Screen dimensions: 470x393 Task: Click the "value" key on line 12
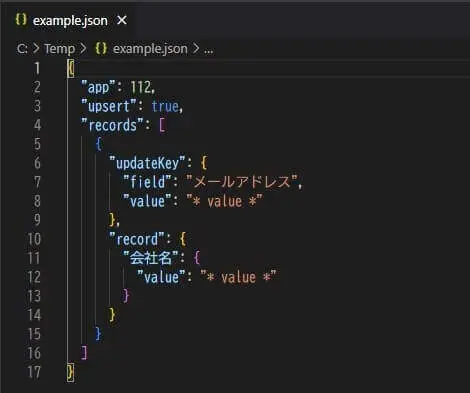pyautogui.click(x=161, y=277)
